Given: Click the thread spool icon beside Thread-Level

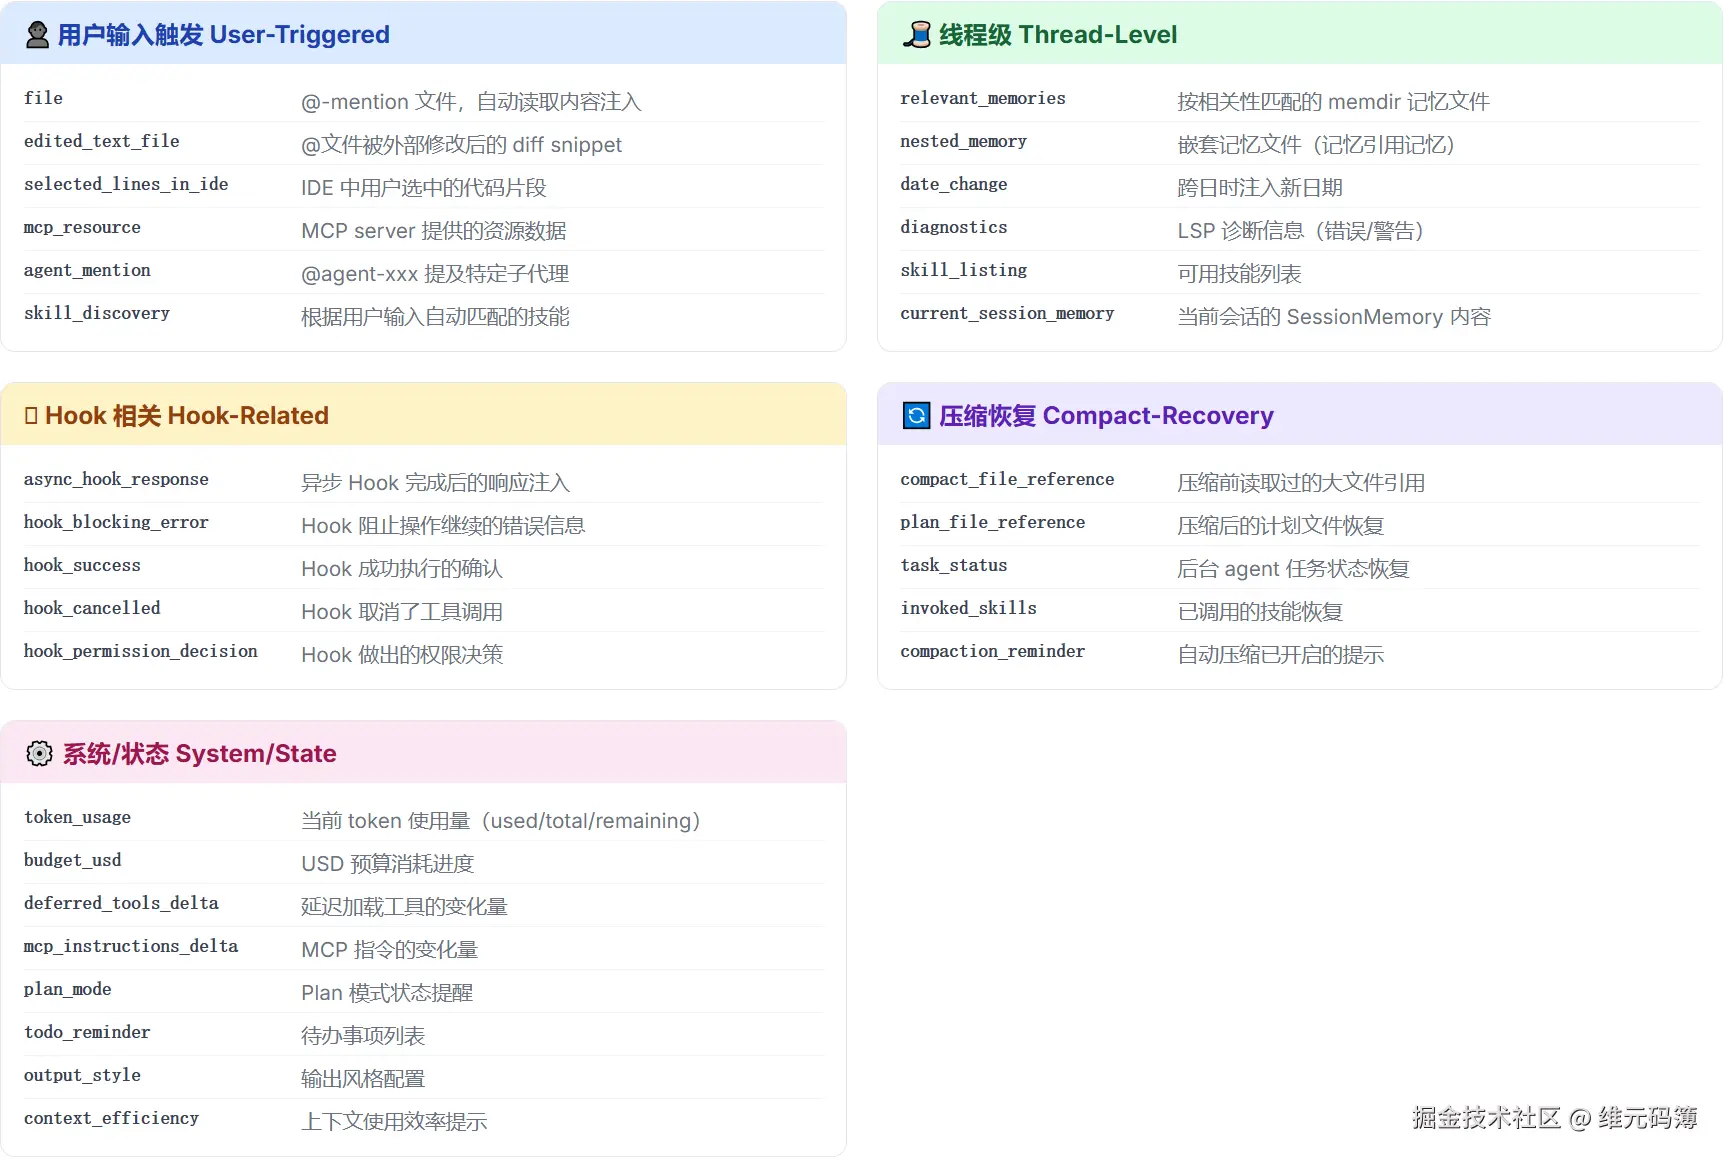Looking at the screenshot, I should (x=916, y=35).
